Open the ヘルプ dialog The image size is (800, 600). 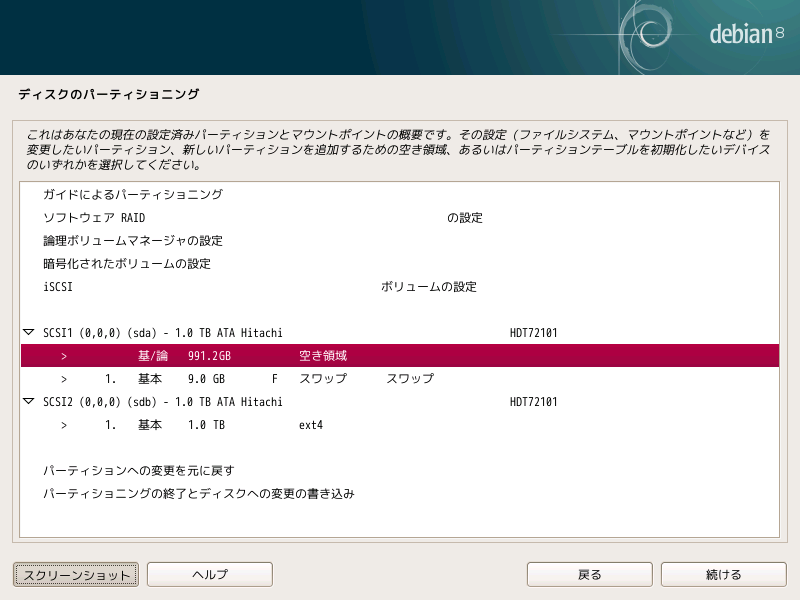pyautogui.click(x=209, y=574)
